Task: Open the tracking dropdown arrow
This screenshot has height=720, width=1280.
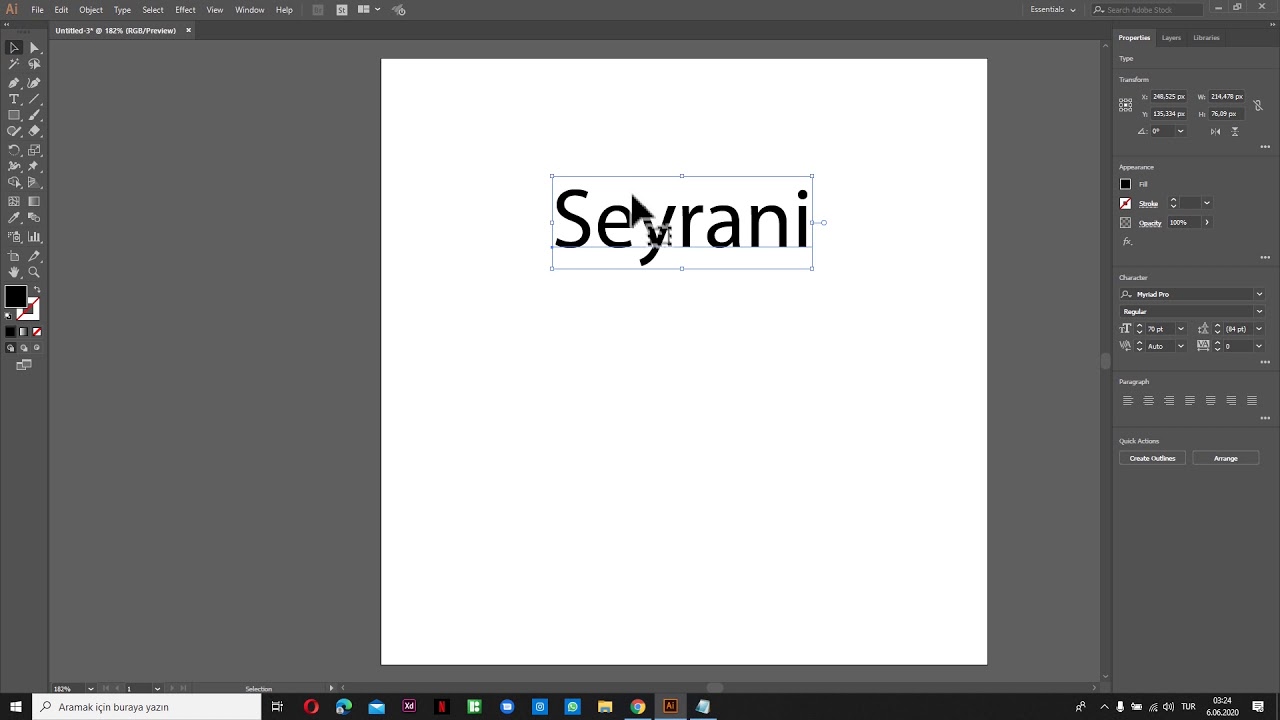Action: [x=1259, y=346]
